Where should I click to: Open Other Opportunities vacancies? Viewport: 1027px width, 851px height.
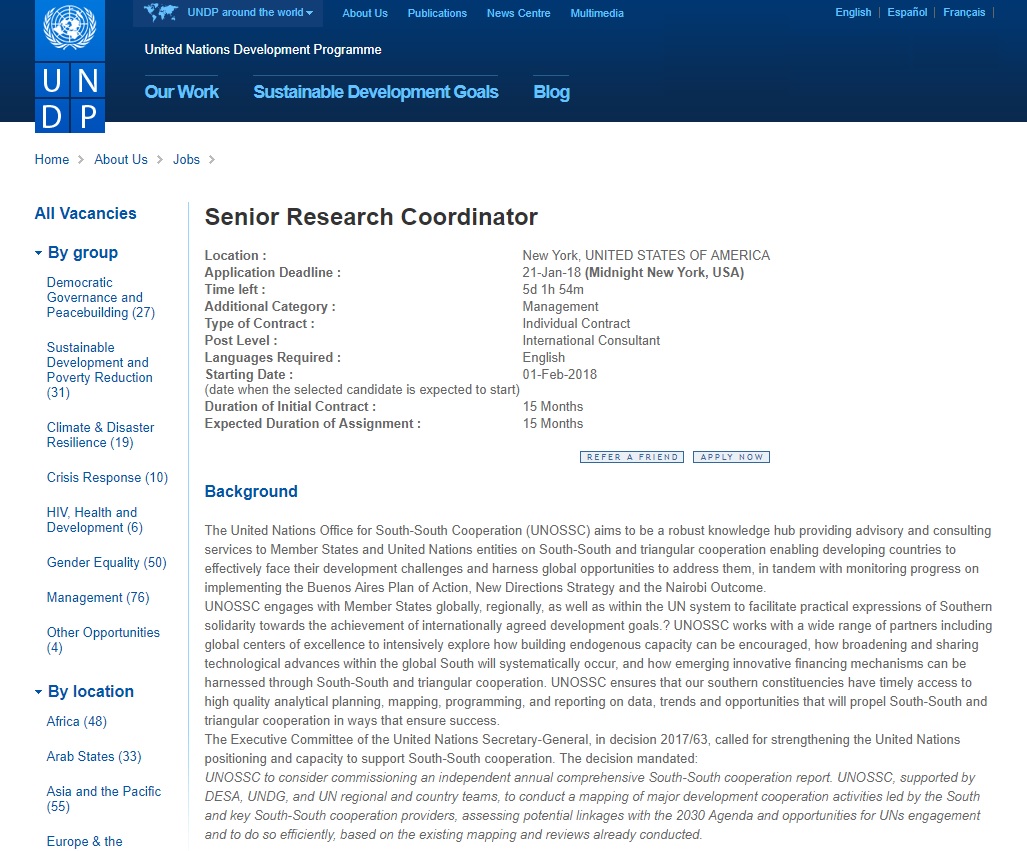coord(103,640)
